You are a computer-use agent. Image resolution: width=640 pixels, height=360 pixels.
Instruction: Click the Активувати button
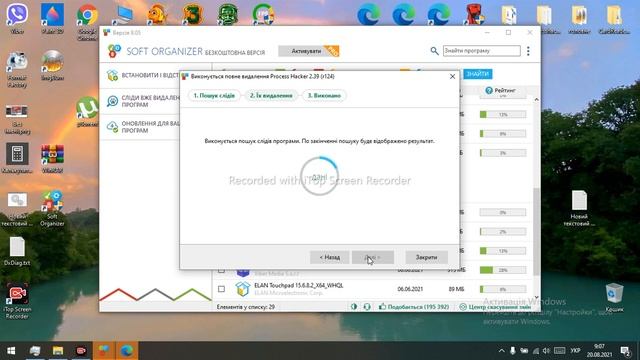coord(309,51)
